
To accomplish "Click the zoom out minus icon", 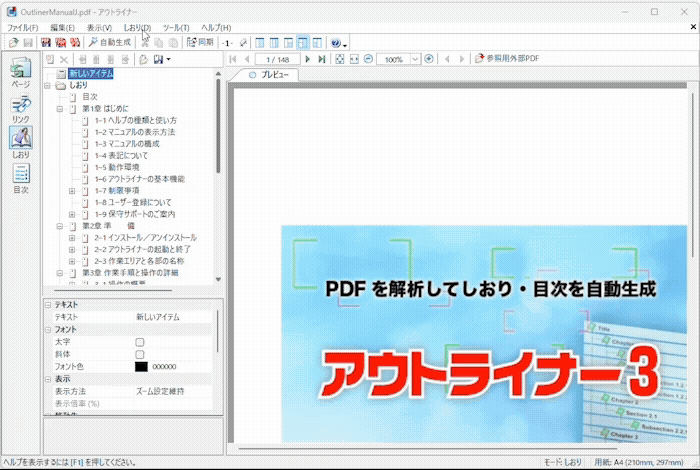I will 369,59.
